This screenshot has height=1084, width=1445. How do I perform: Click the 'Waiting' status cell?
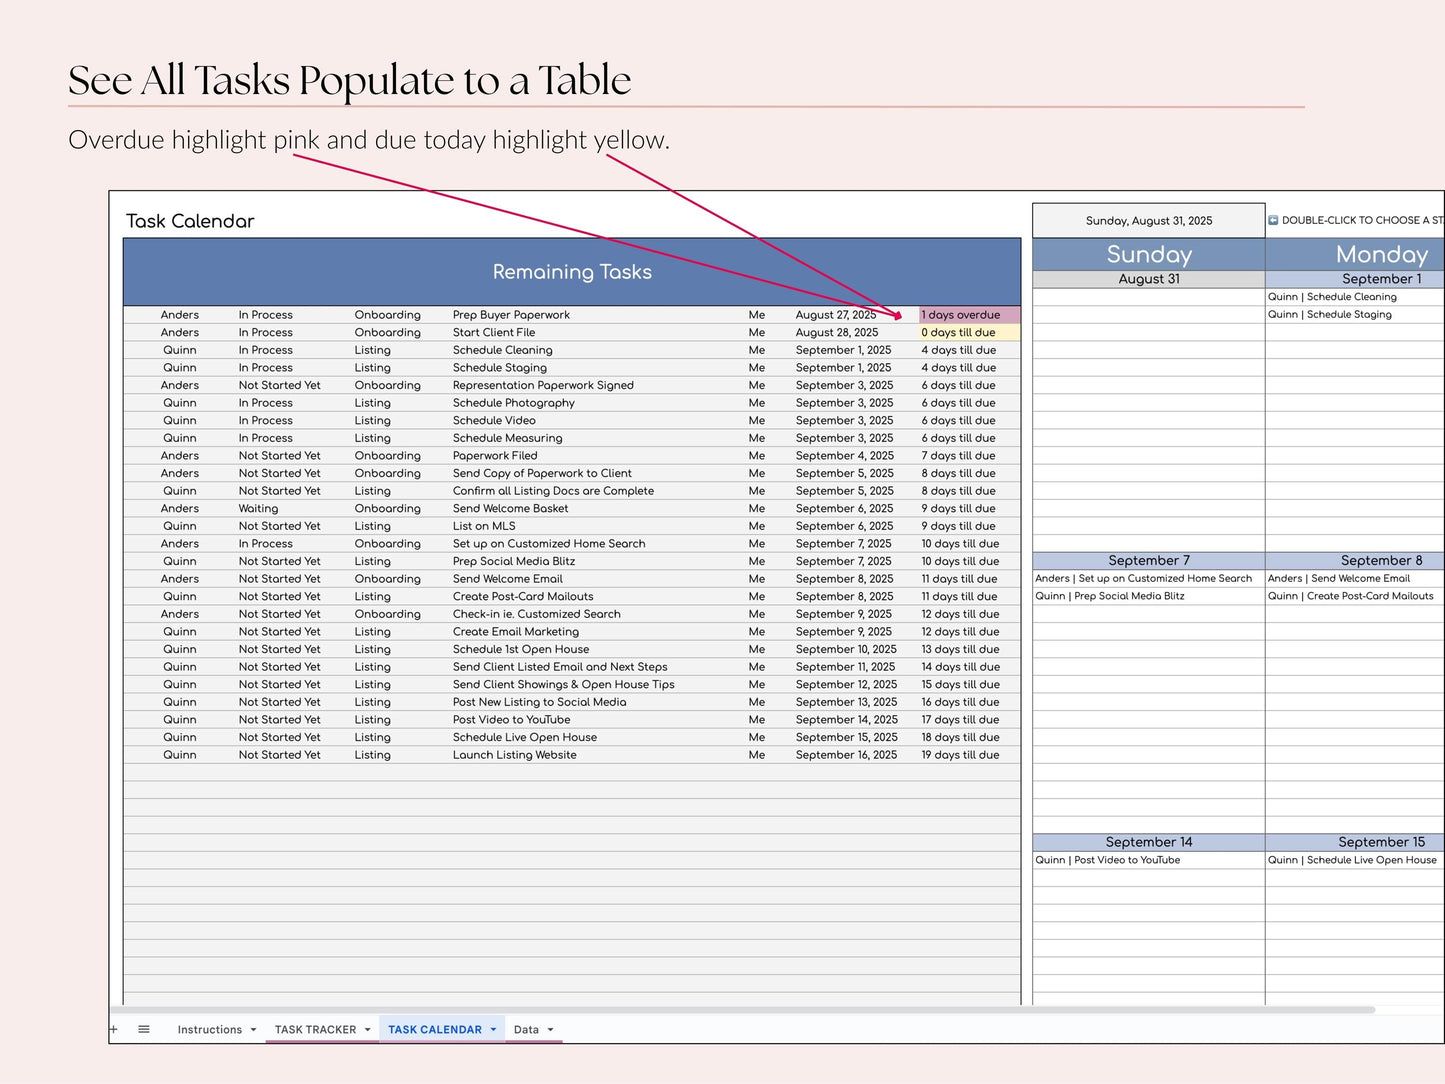coord(258,508)
